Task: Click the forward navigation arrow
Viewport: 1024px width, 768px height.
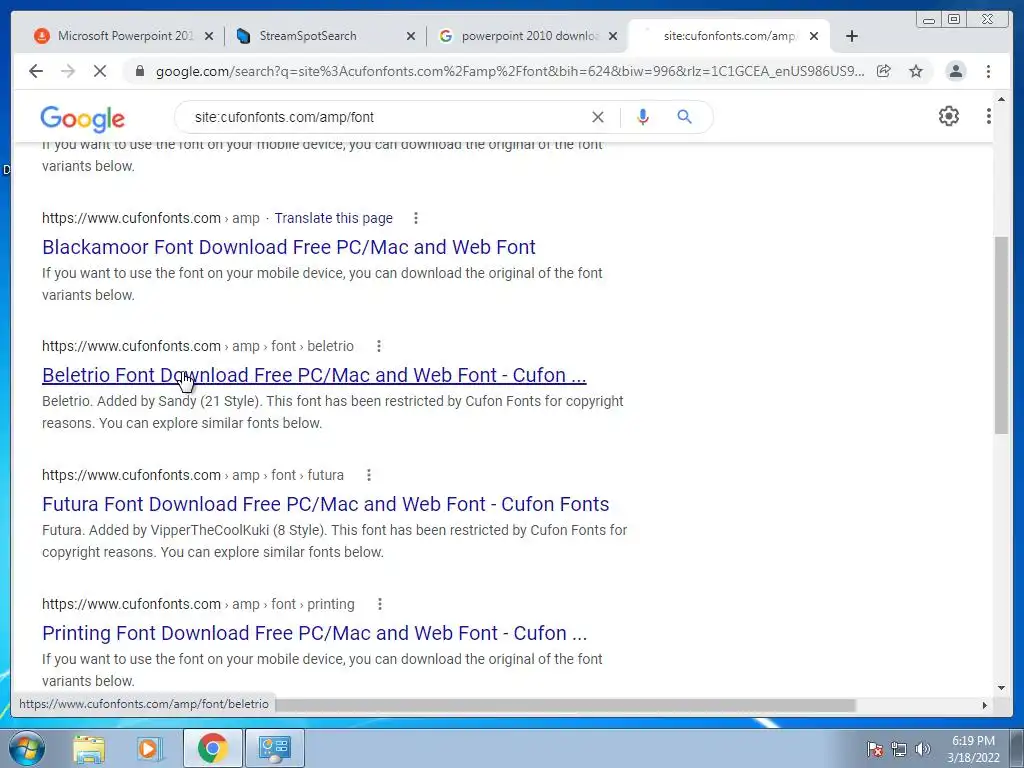Action: [x=68, y=71]
